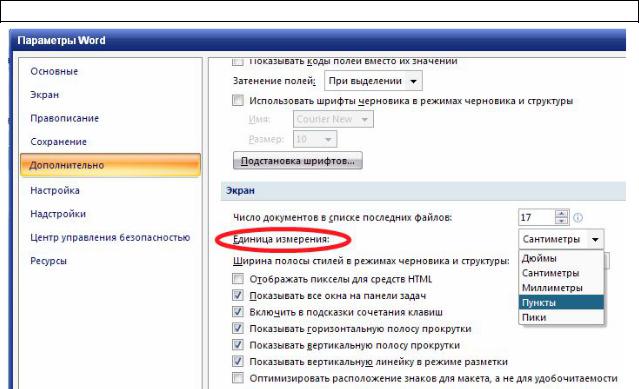Click 'Число документов в списке последних файлов' label
Screen dimensions: 639x389
[x=342, y=218]
